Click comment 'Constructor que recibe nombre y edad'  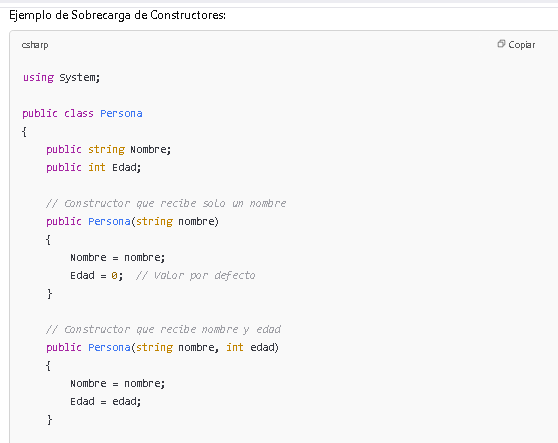pos(163,329)
